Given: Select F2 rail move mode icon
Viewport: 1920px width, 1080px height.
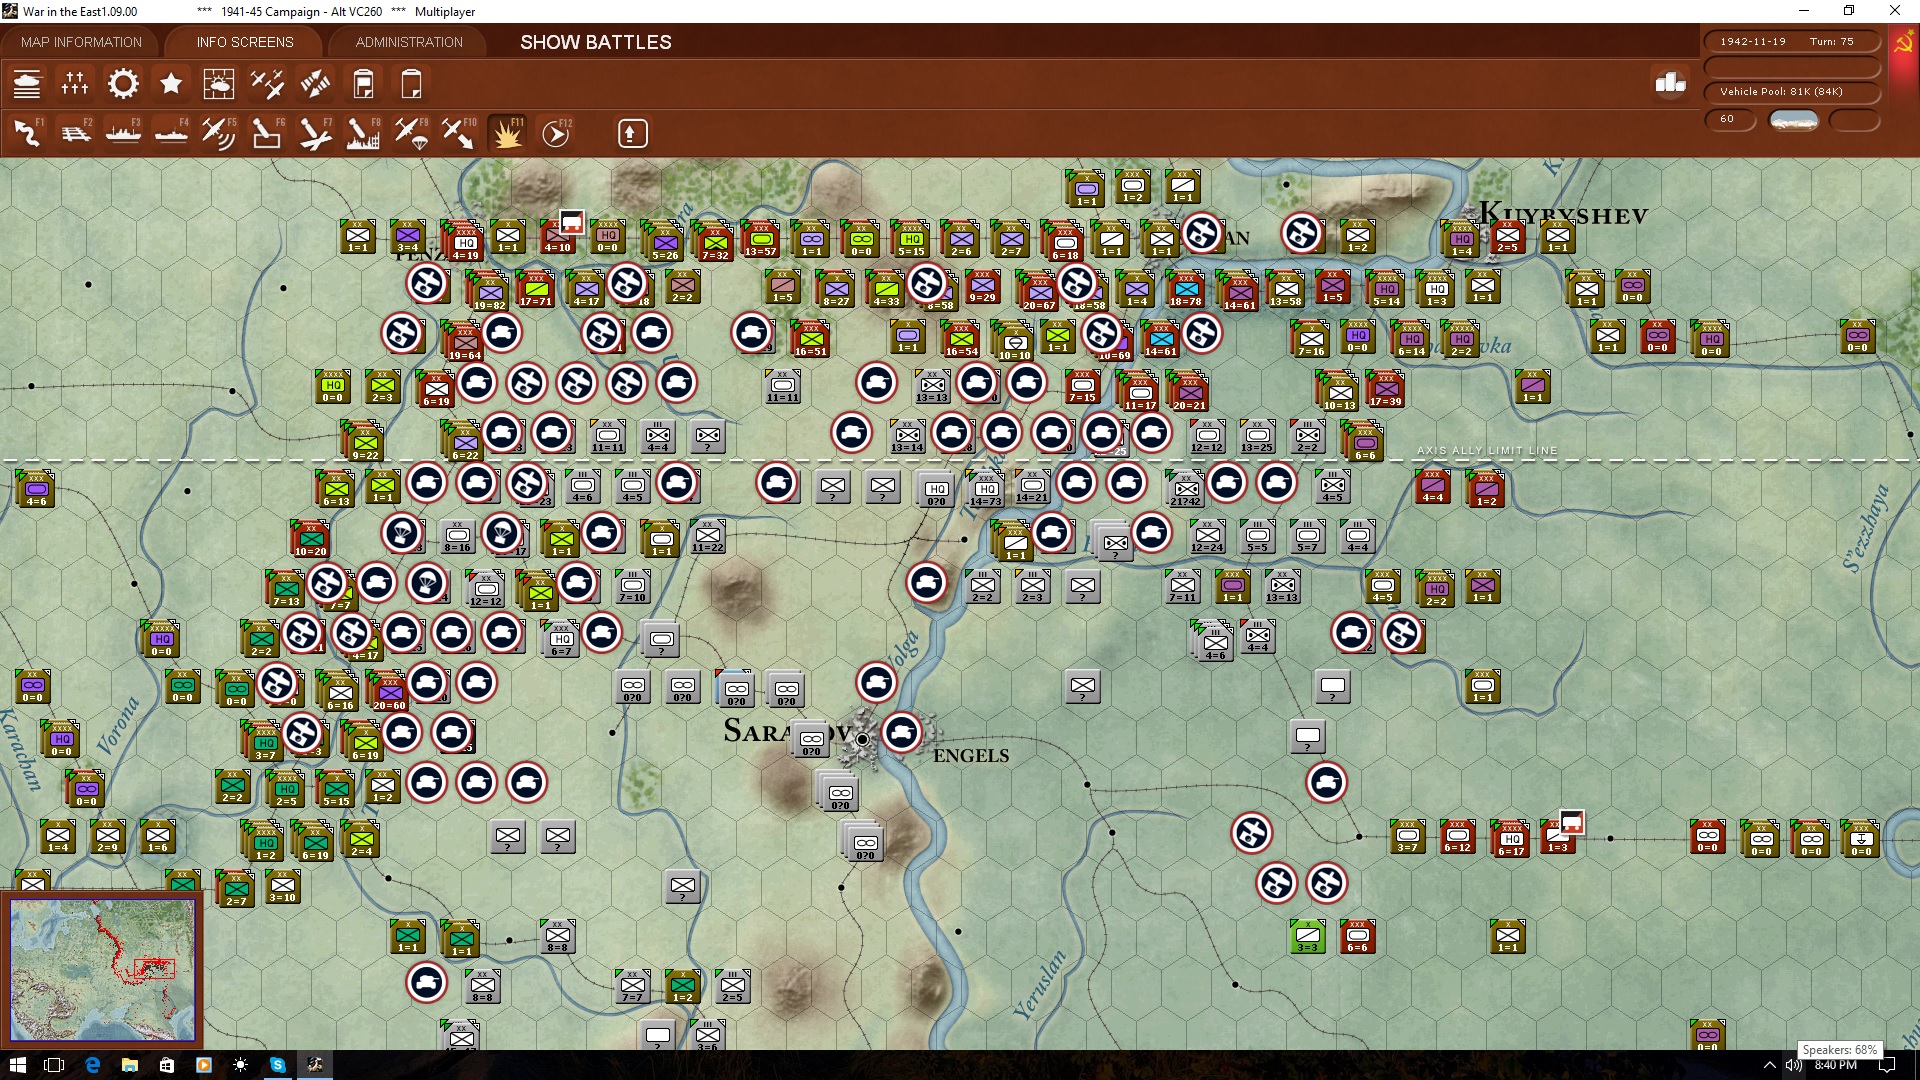Looking at the screenshot, I should 75,133.
